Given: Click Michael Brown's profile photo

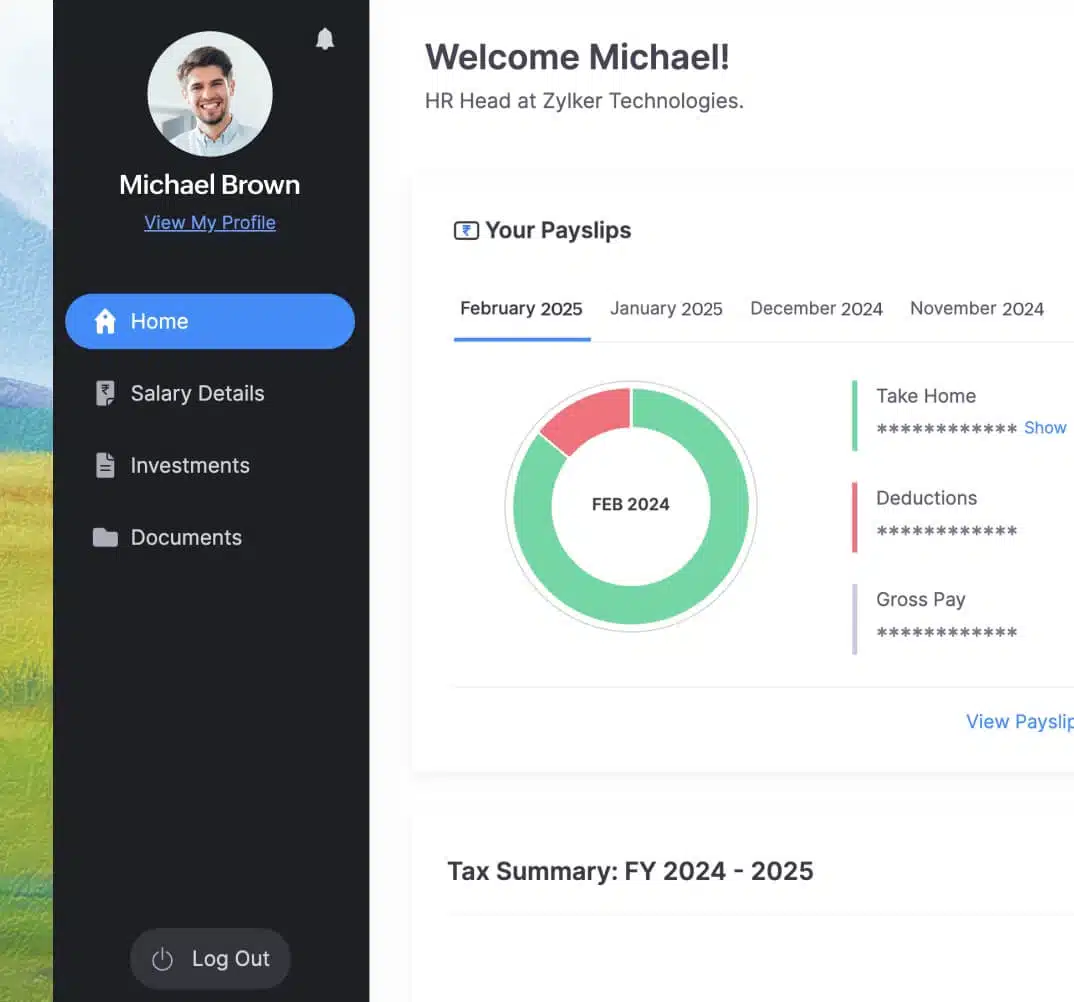Looking at the screenshot, I should (210, 94).
